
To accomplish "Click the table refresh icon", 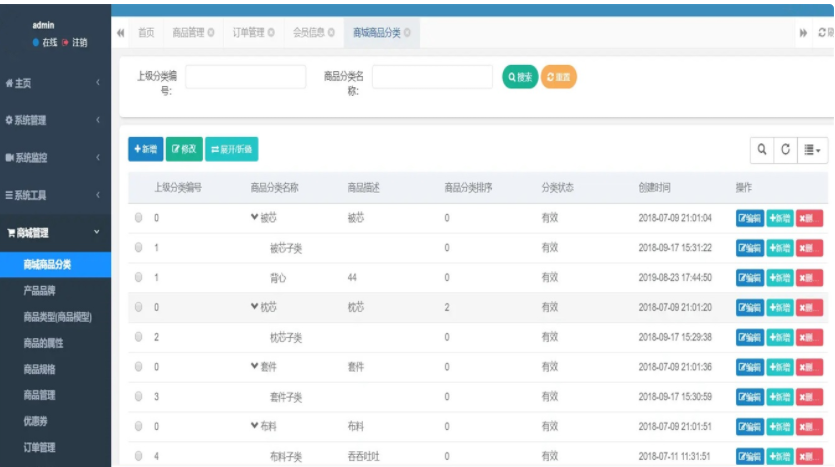I will click(785, 150).
